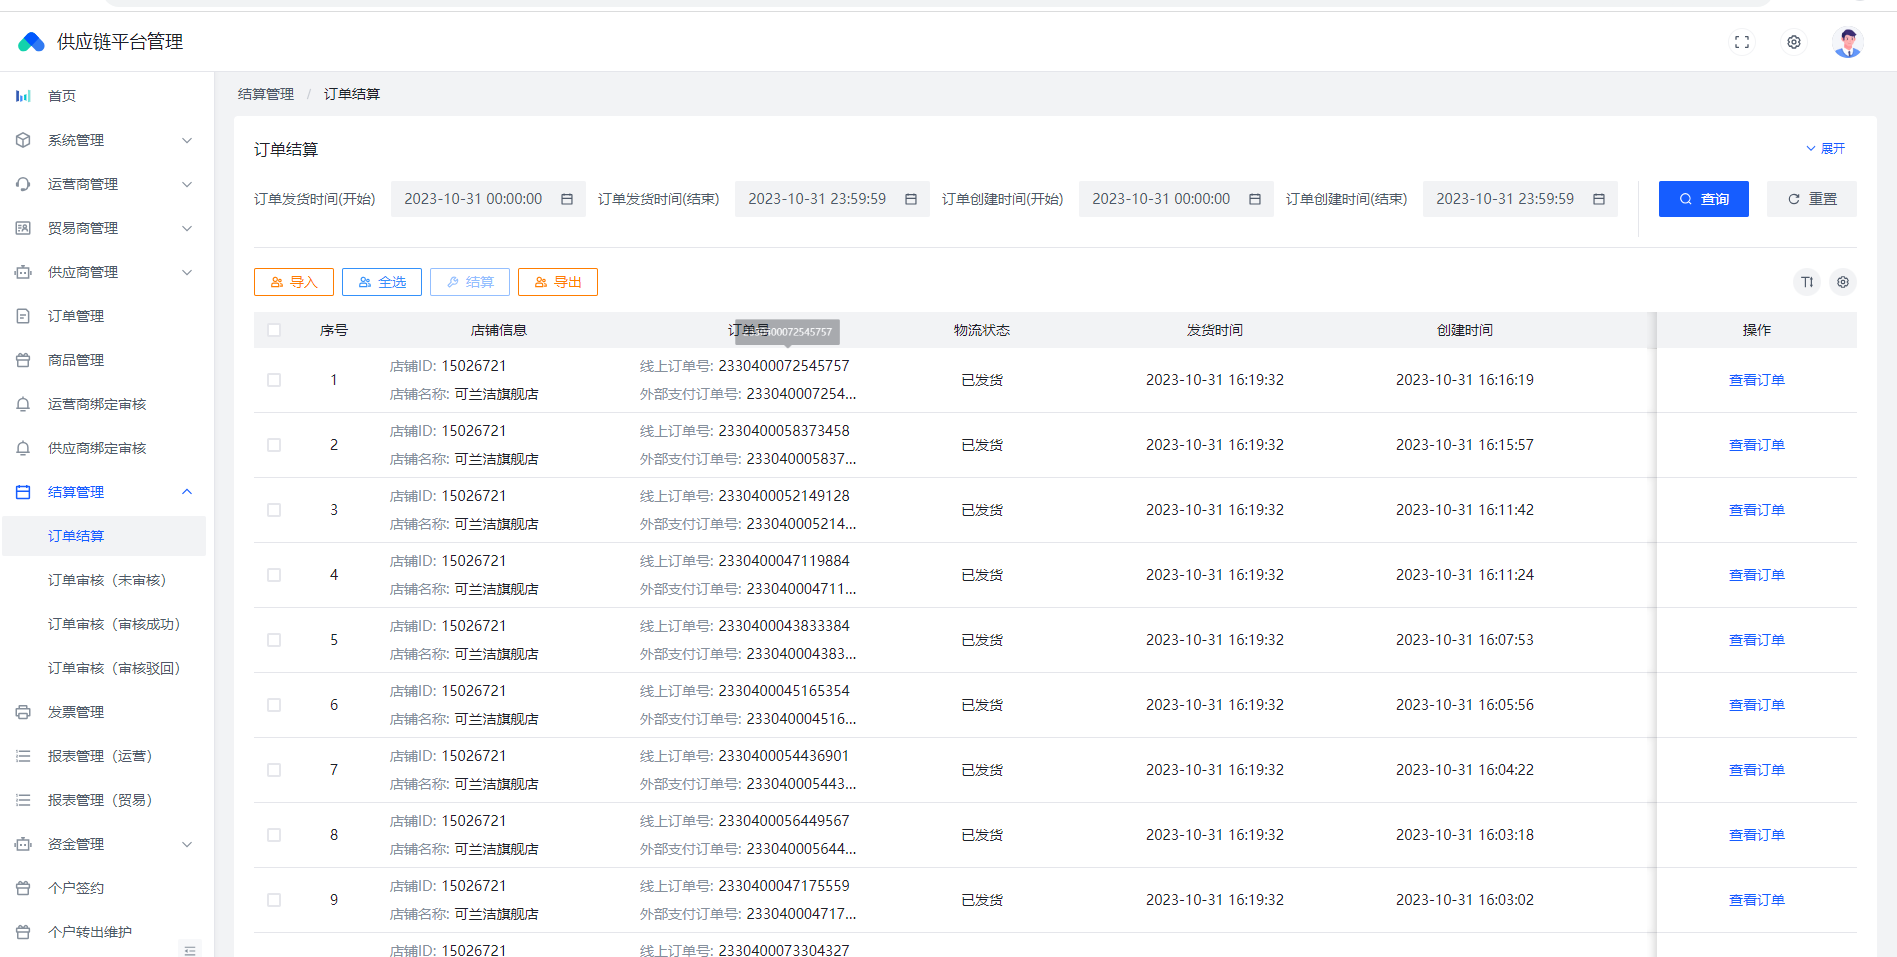The width and height of the screenshot is (1897, 957).
Task: Expand the 资金管理 submenu chevron
Action: click(187, 844)
